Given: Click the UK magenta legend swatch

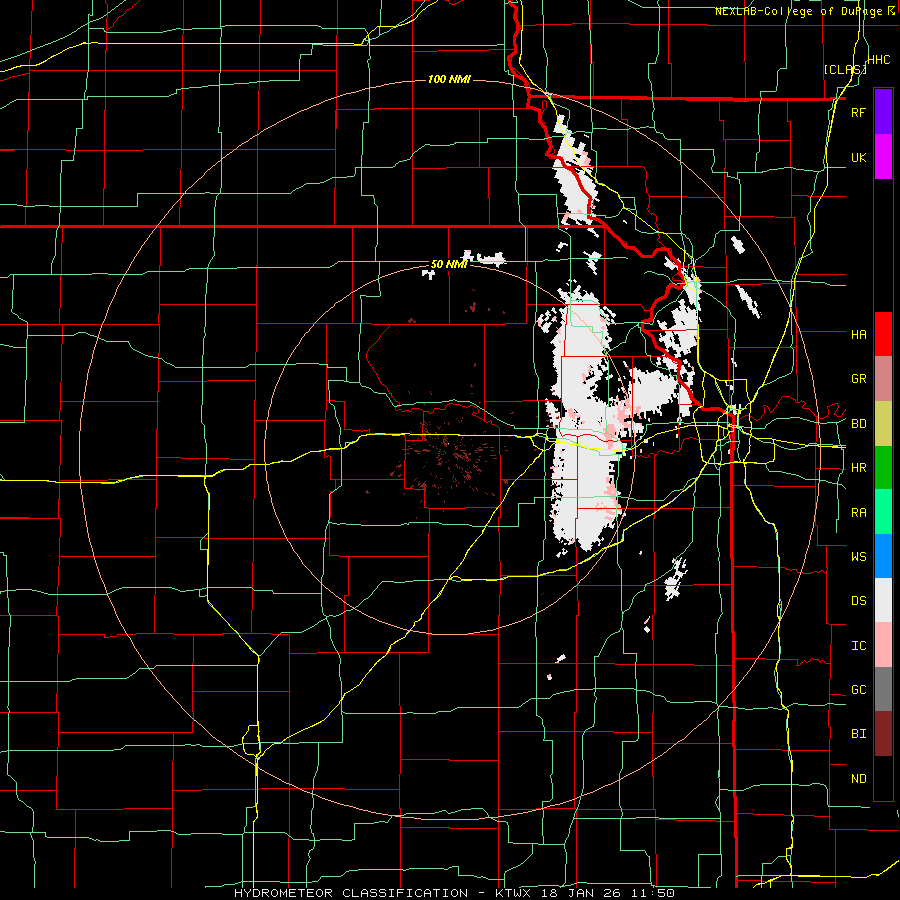Looking at the screenshot, I should click(x=883, y=157).
